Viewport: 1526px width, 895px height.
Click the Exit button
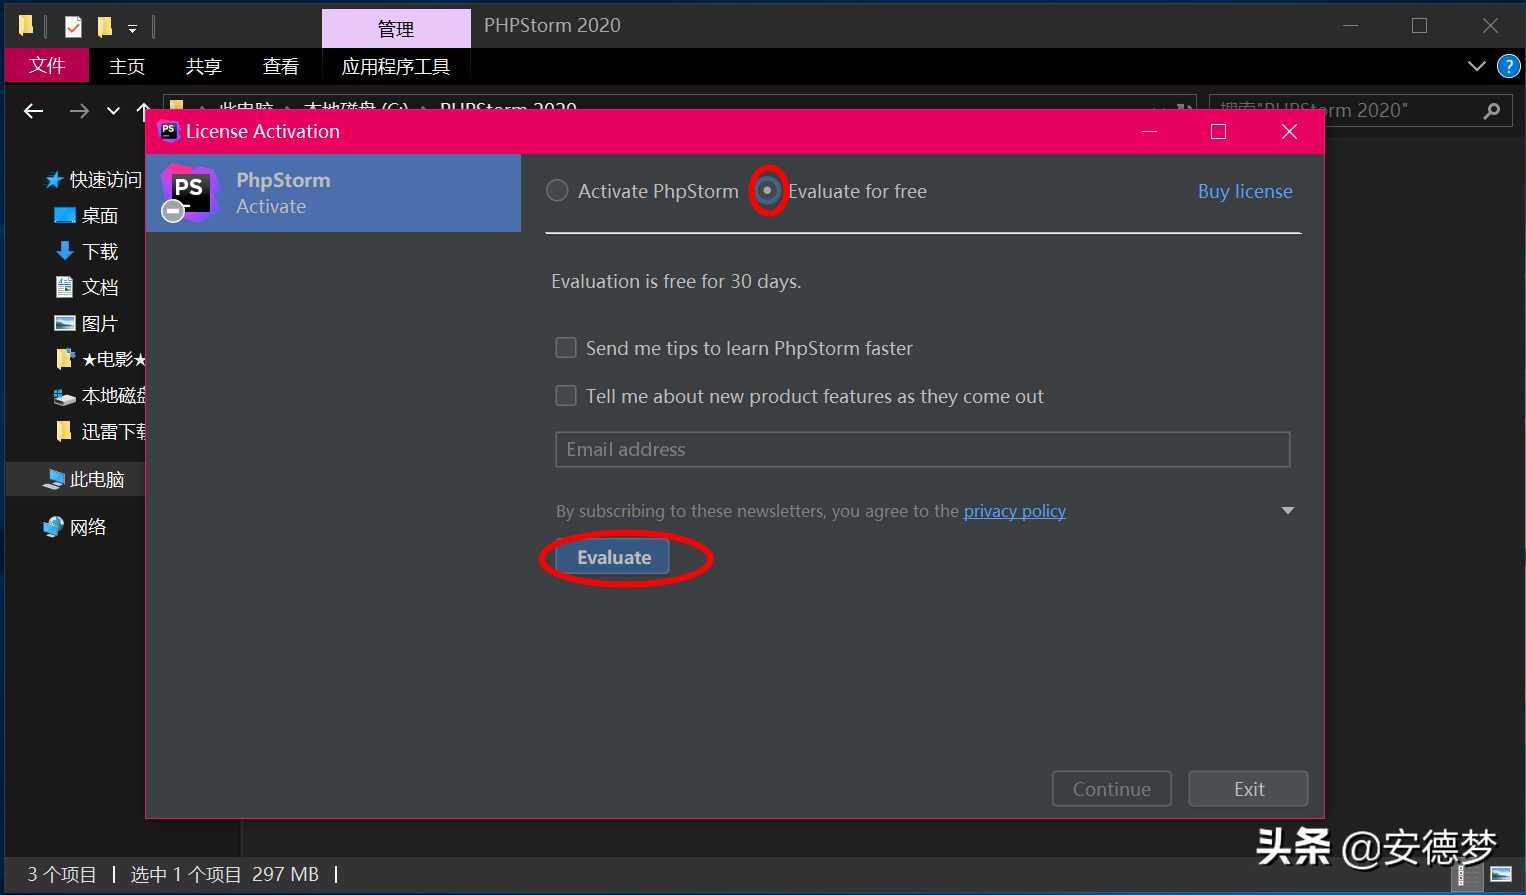1248,789
